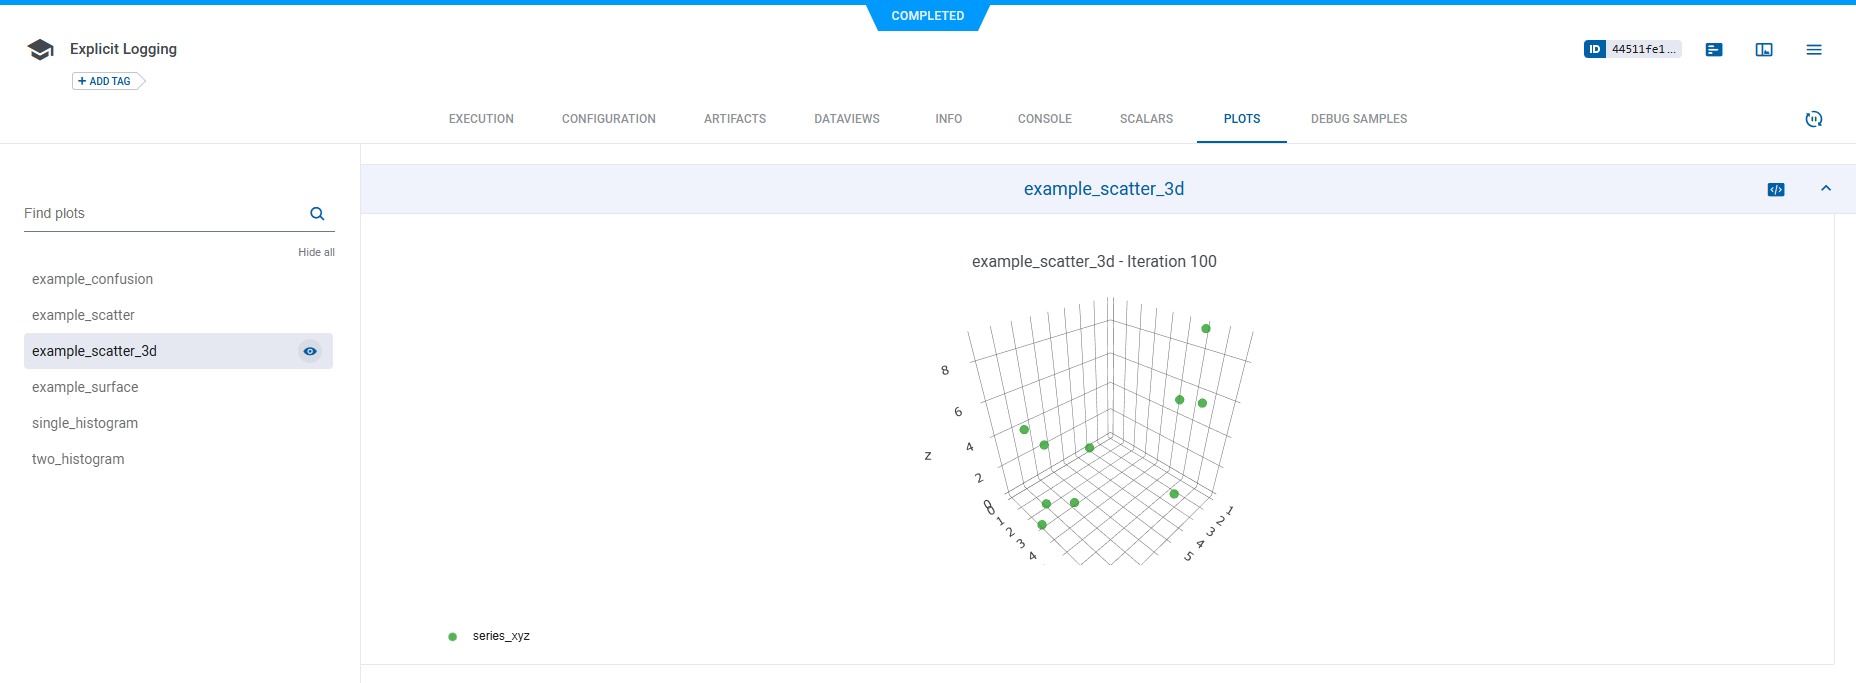The width and height of the screenshot is (1856, 683).
Task: Click the Hide all link
Action: pyautogui.click(x=316, y=252)
